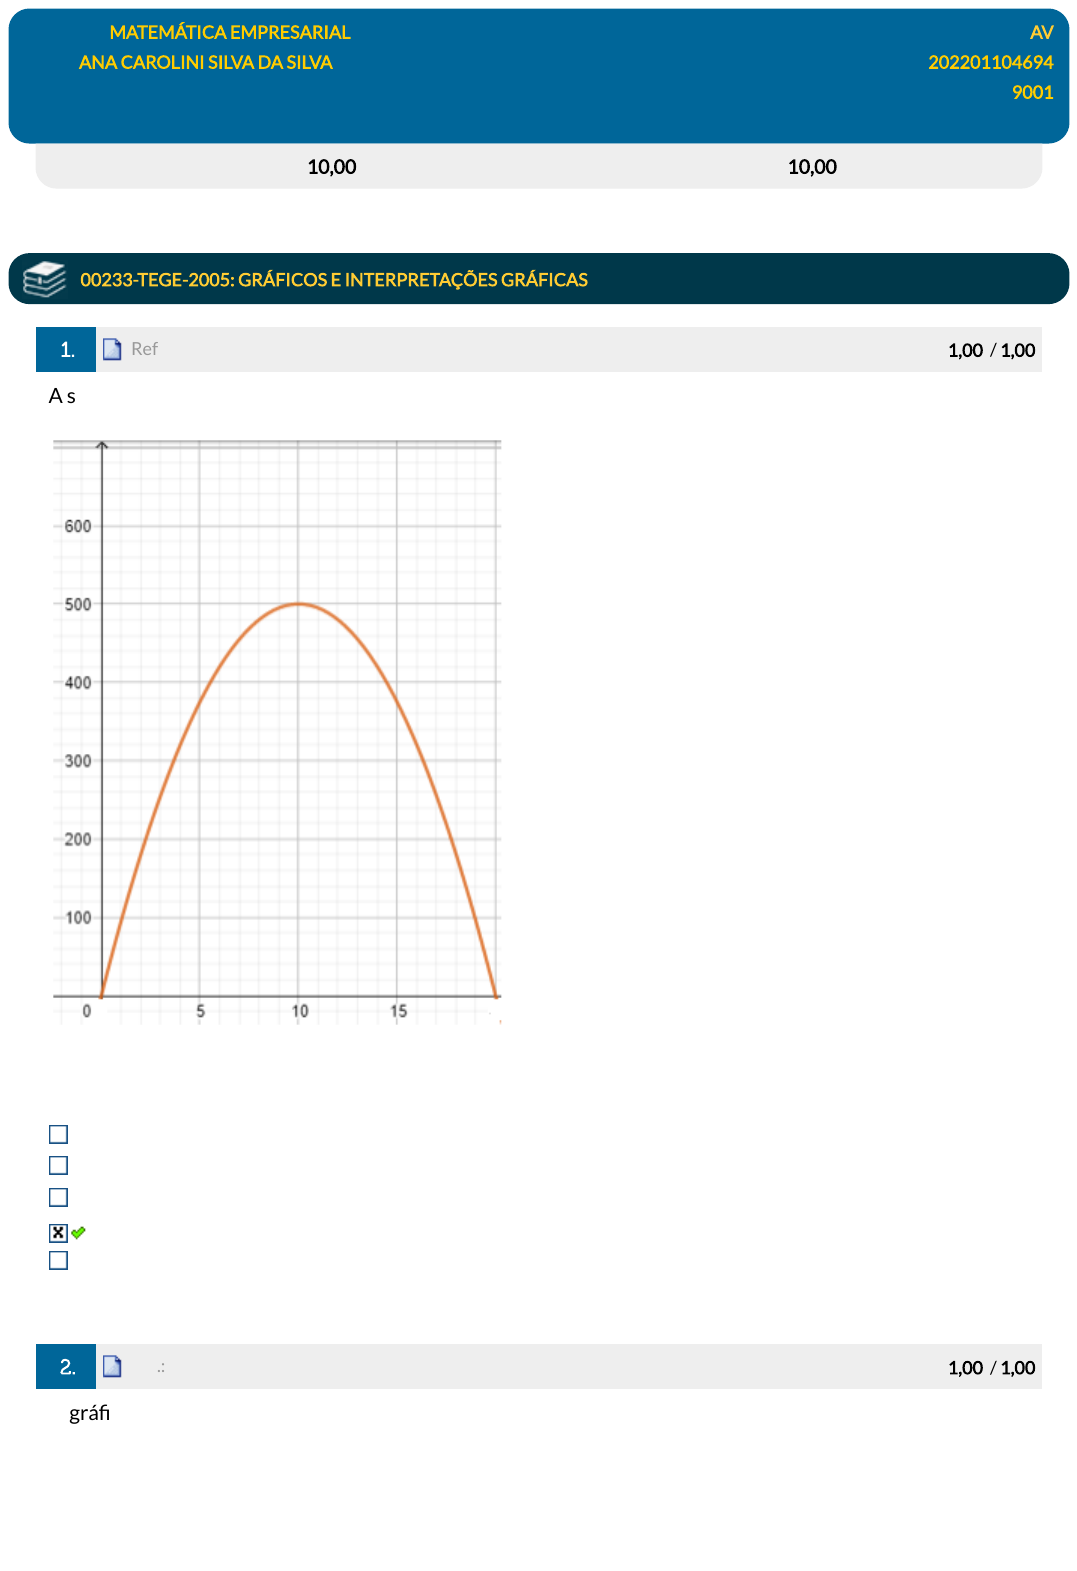Click the enrollment number 202201104694

(x=990, y=62)
